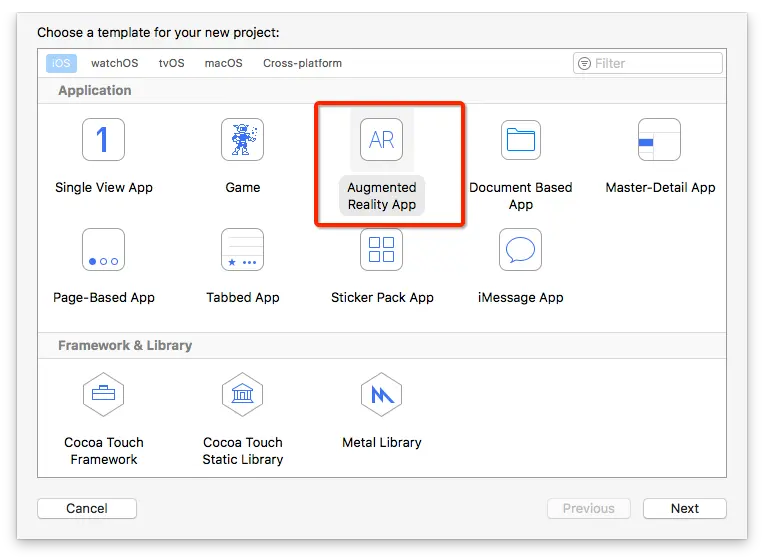Pick the Sticker Pack App grid icon
The image size is (764, 560).
[x=382, y=250]
